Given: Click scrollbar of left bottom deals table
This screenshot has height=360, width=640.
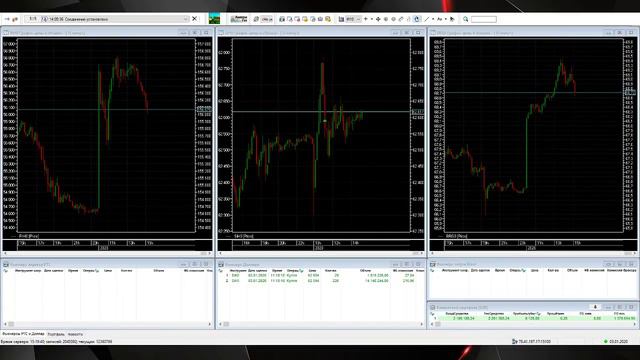Looking at the screenshot, I should [107, 324].
